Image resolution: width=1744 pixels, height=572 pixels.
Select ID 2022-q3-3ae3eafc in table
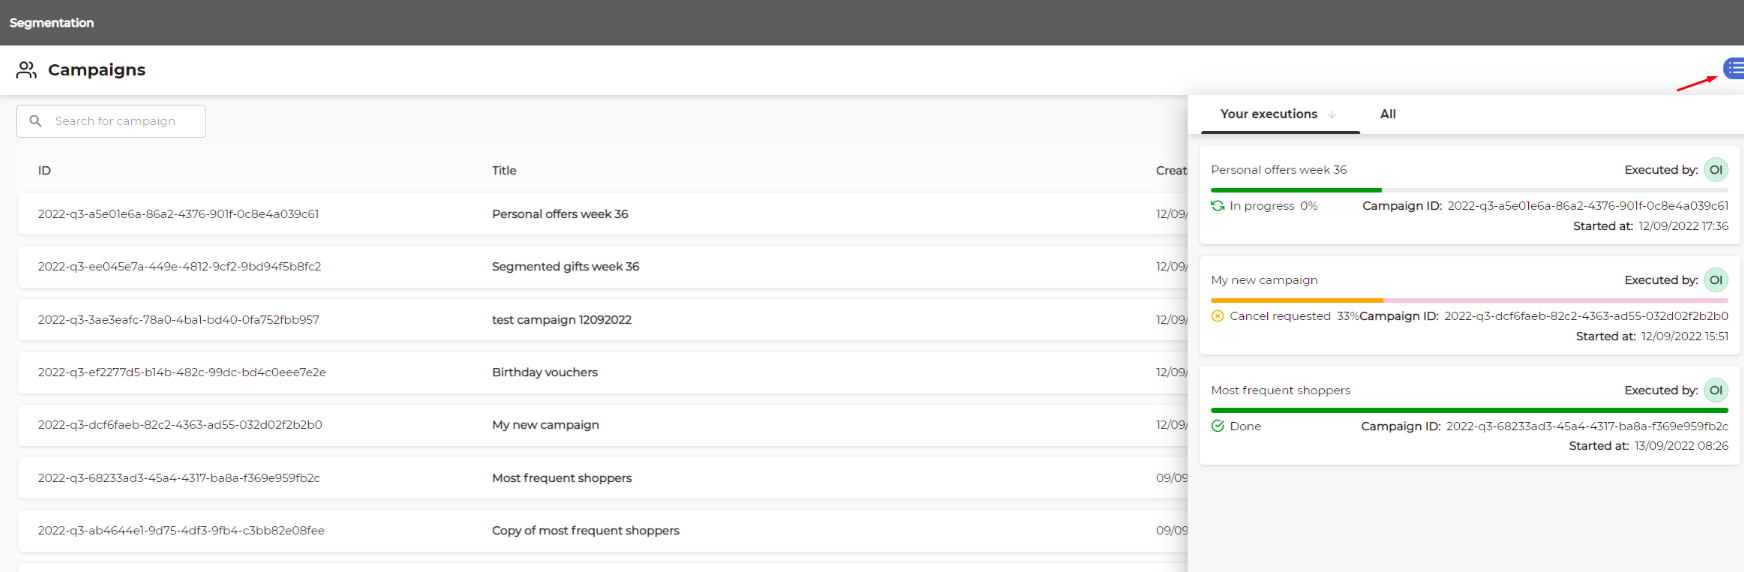click(178, 320)
